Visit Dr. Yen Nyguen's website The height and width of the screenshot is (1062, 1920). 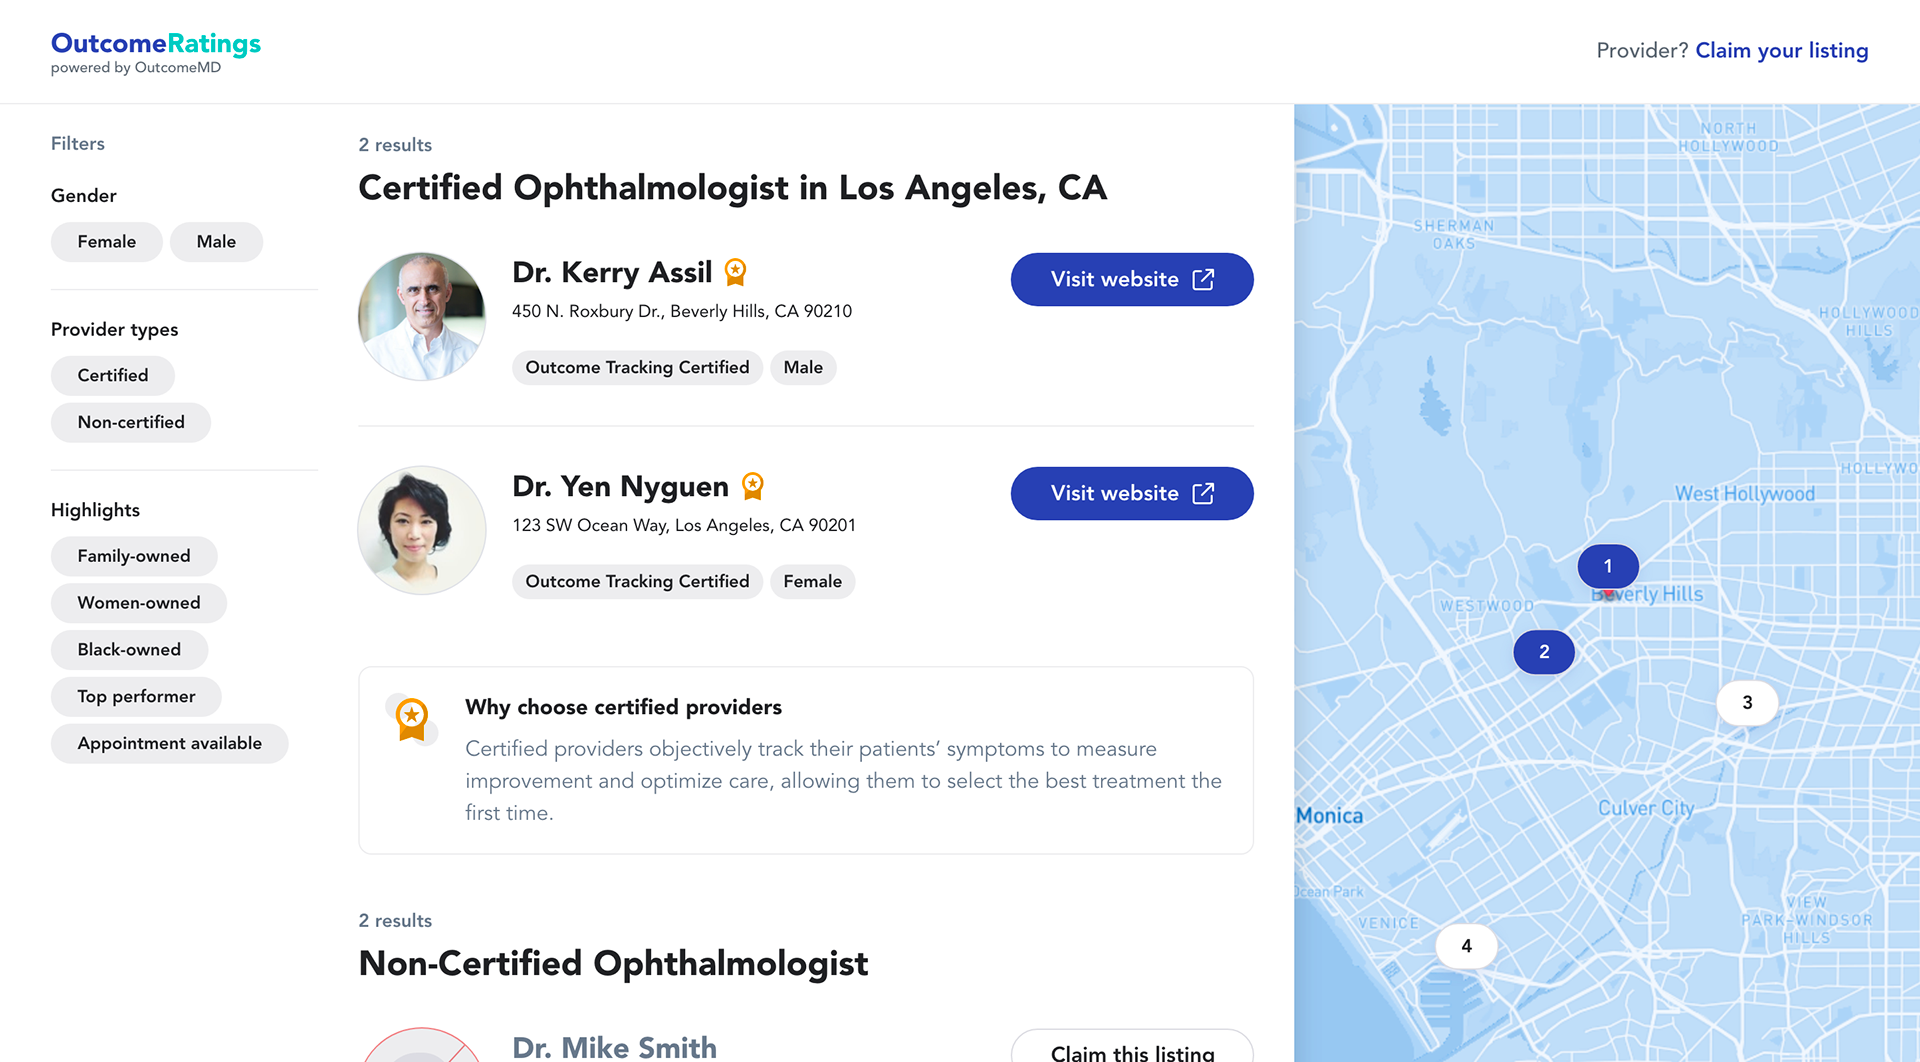(1132, 494)
